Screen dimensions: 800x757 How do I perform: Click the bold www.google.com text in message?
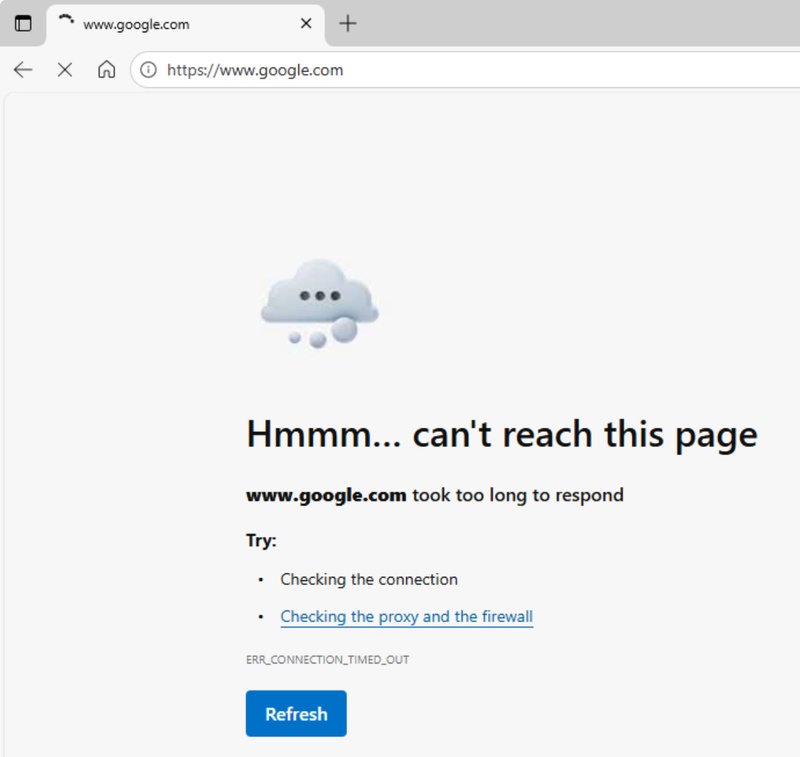(326, 495)
